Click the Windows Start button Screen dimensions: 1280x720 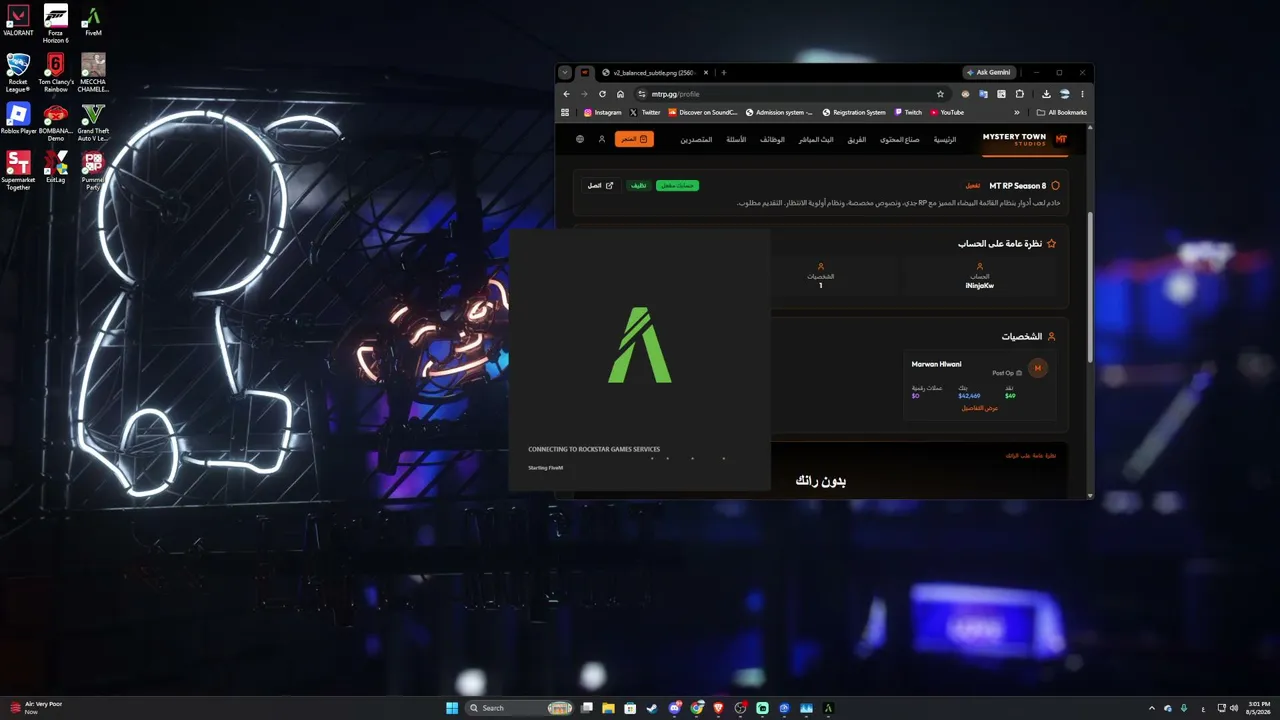click(452, 708)
